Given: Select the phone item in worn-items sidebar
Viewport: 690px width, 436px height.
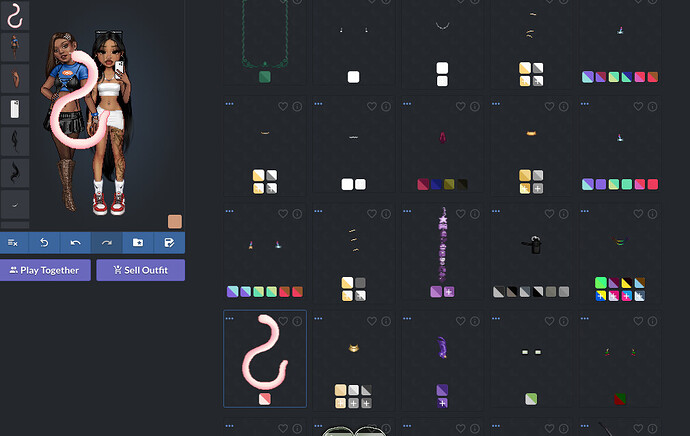Looking at the screenshot, I should tap(14, 110).
